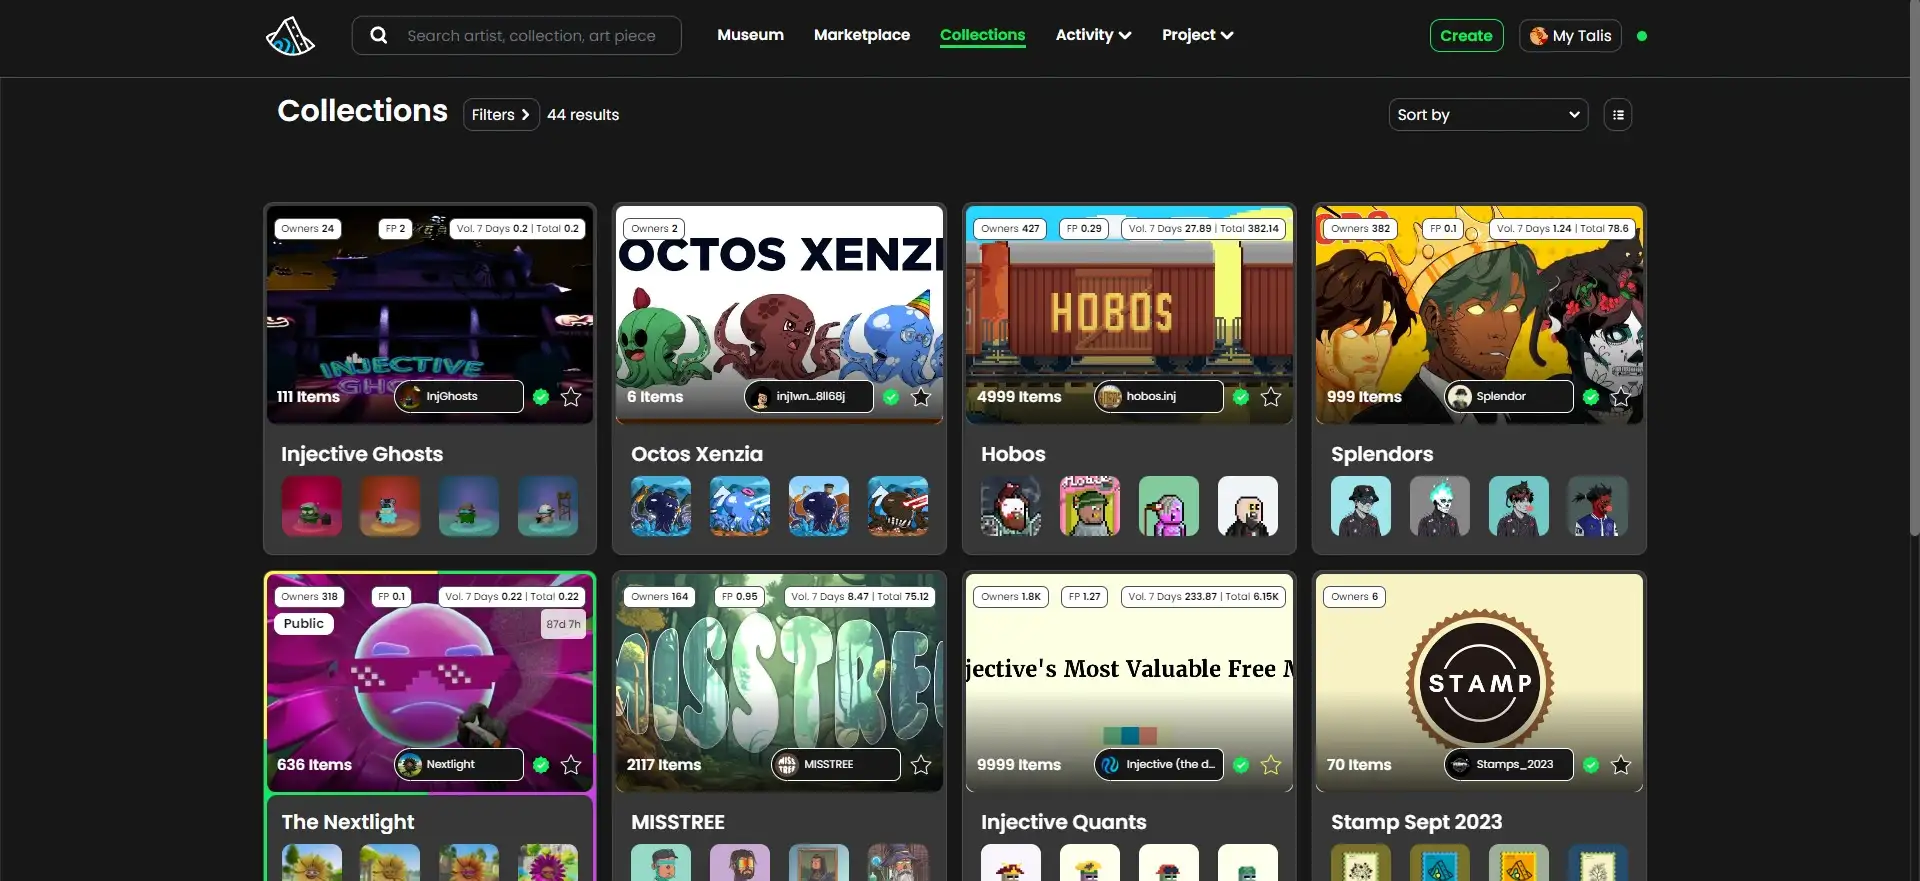Click the first Hobos NFT thumbnail
The image size is (1920, 881).
[1011, 506]
